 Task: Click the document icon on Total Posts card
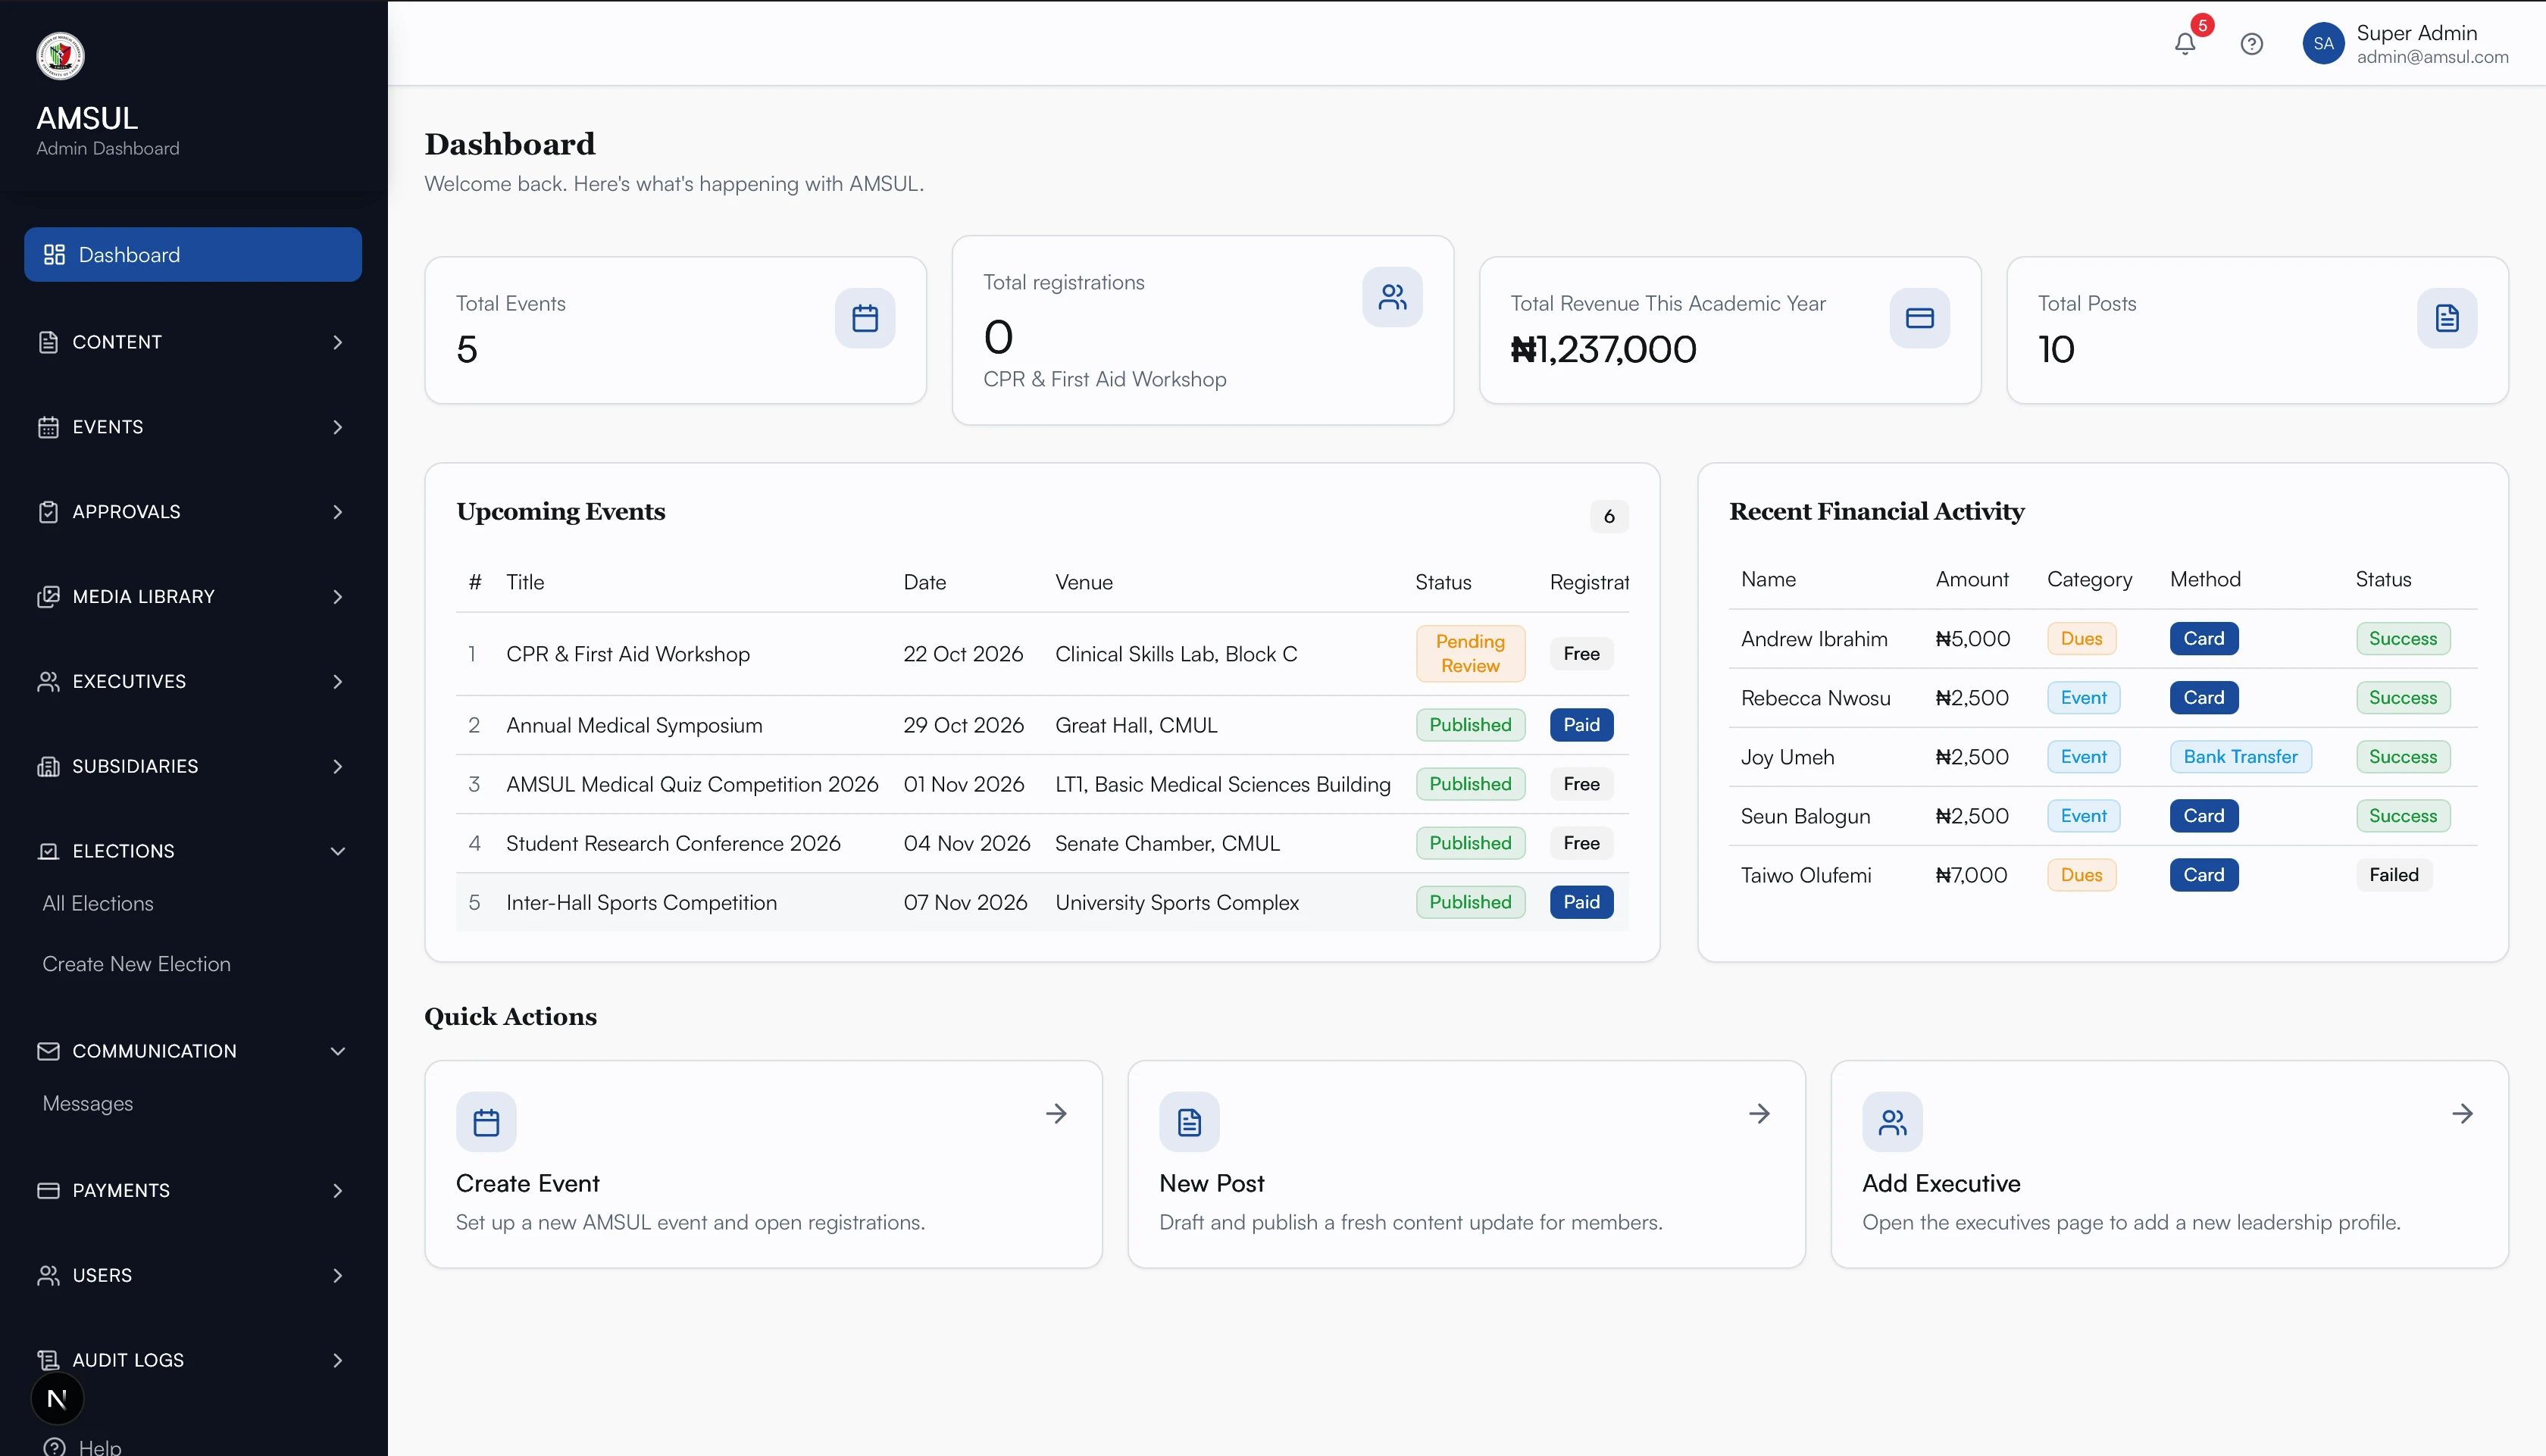coord(2447,319)
